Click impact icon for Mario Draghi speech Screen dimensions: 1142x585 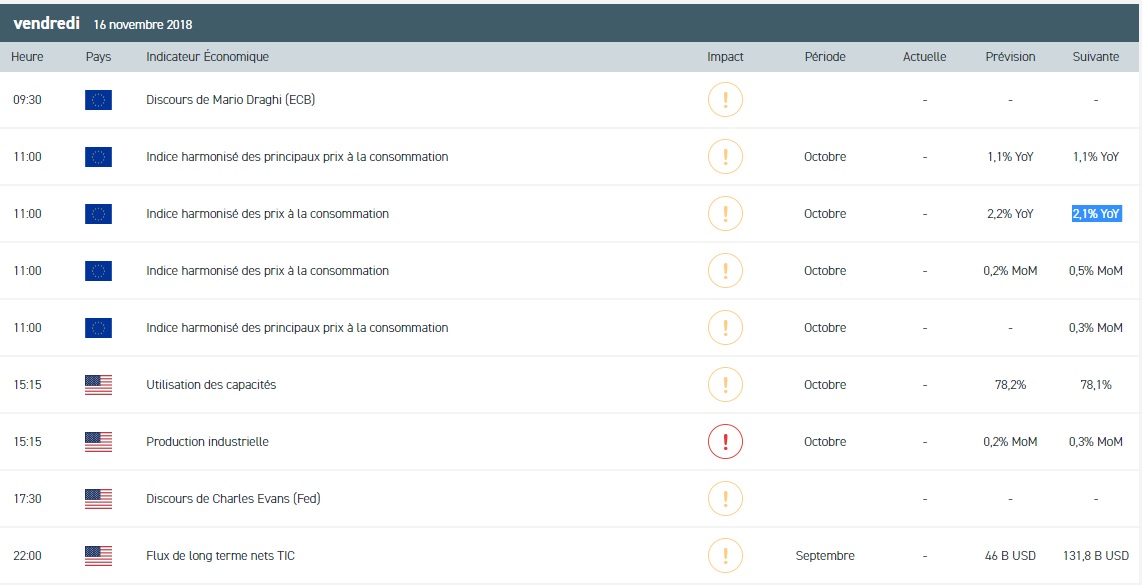click(725, 100)
